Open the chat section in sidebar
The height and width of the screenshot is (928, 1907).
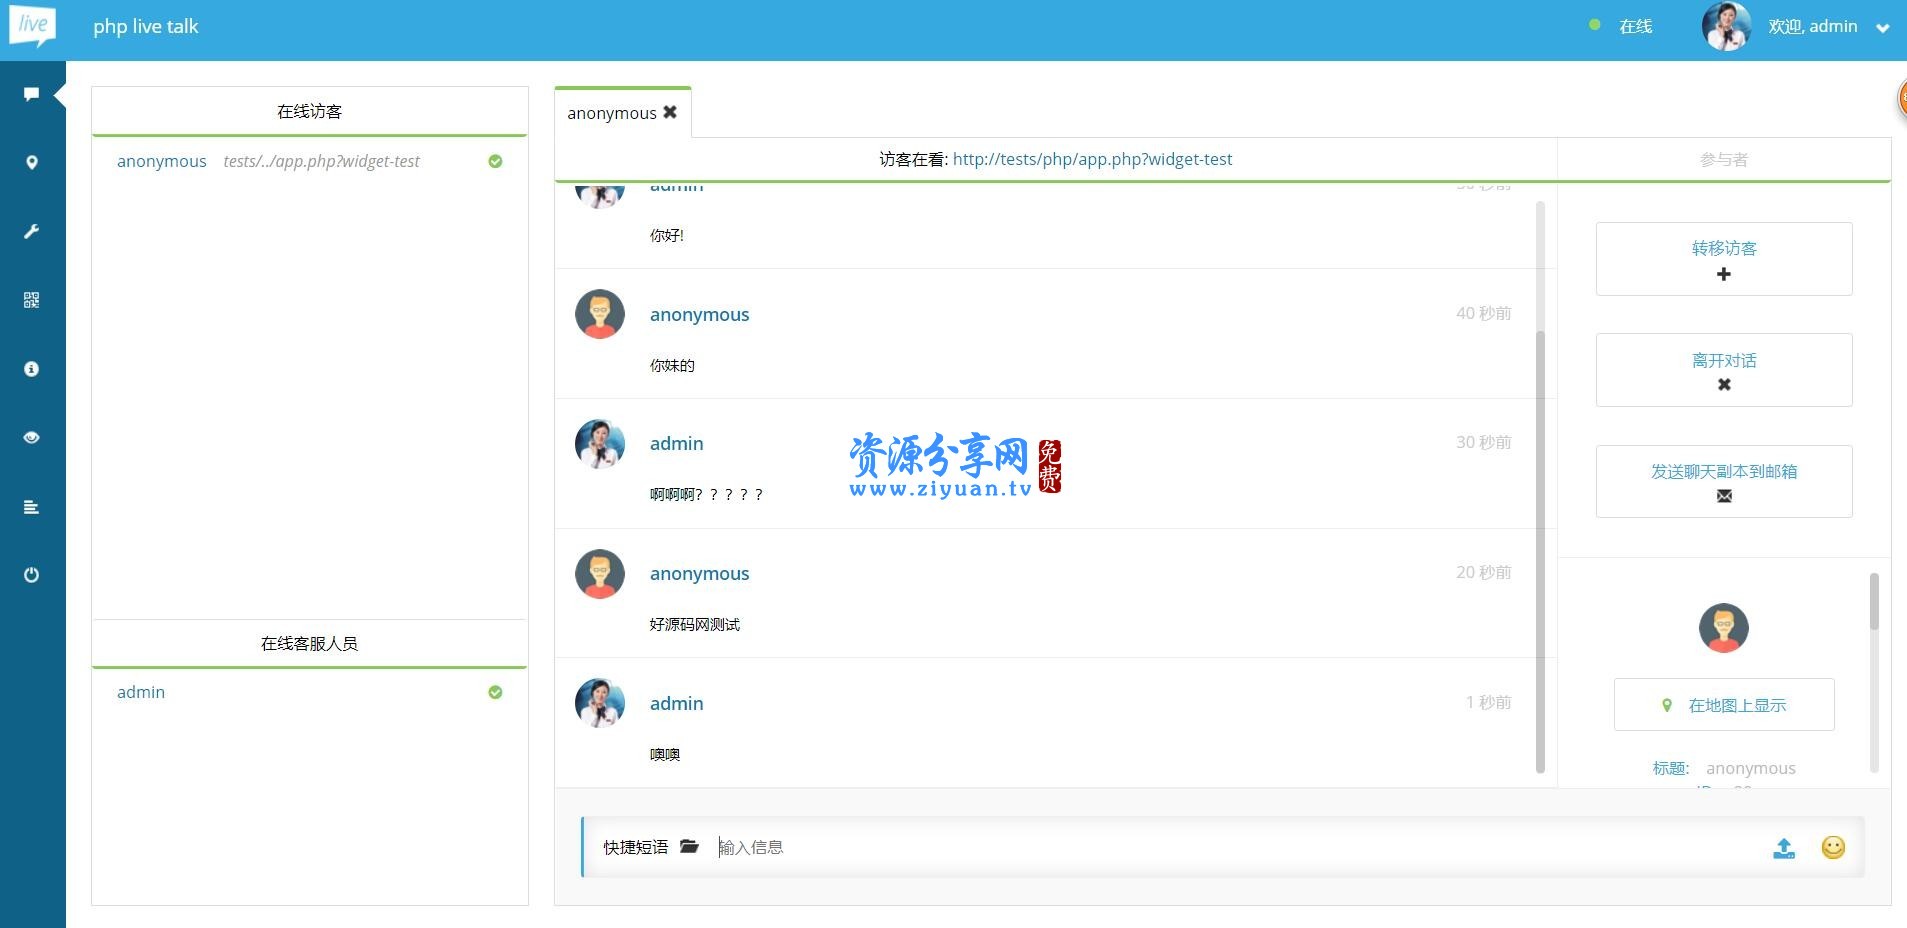[31, 94]
